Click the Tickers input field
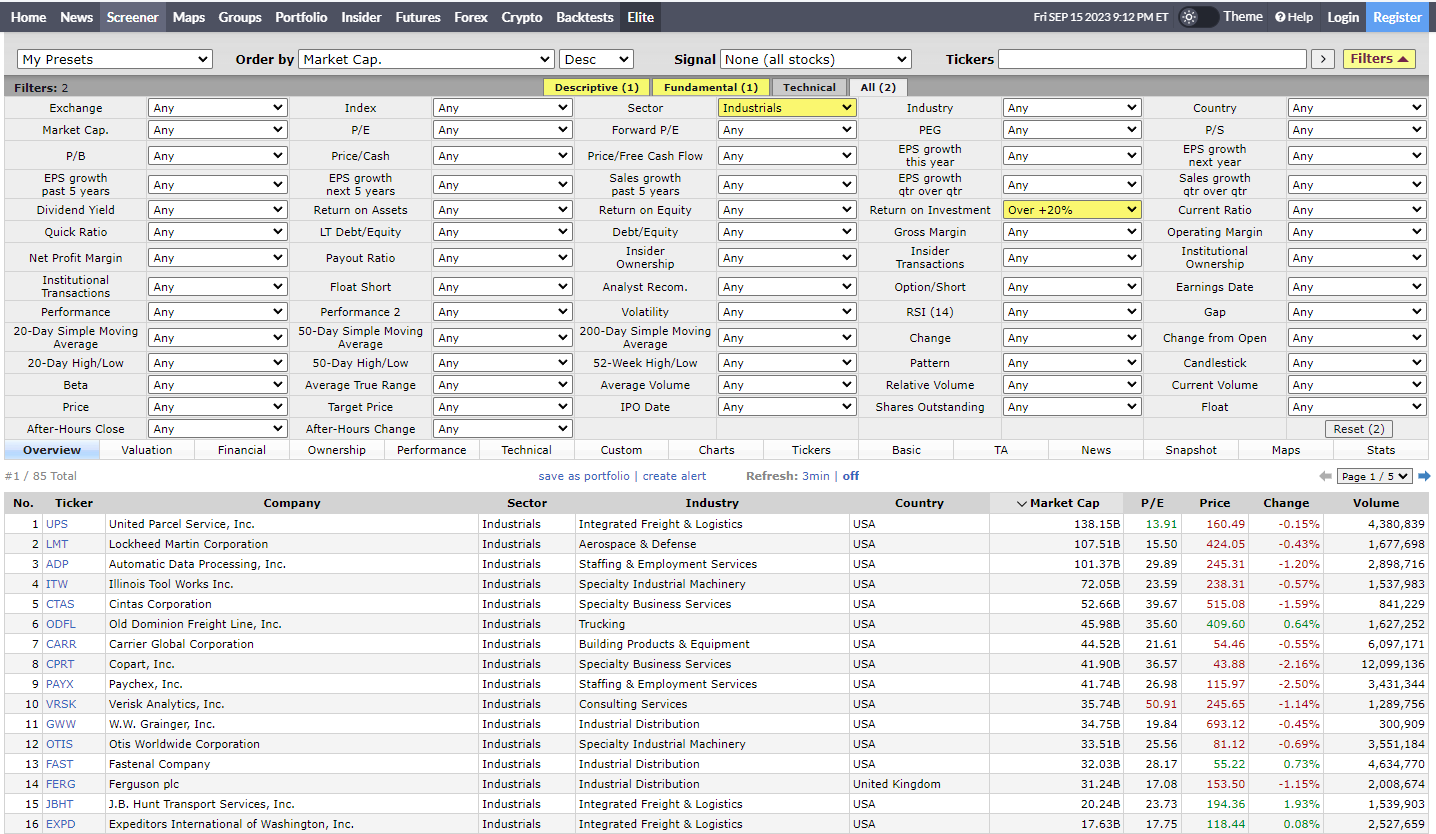The image size is (1436, 834). (1152, 59)
